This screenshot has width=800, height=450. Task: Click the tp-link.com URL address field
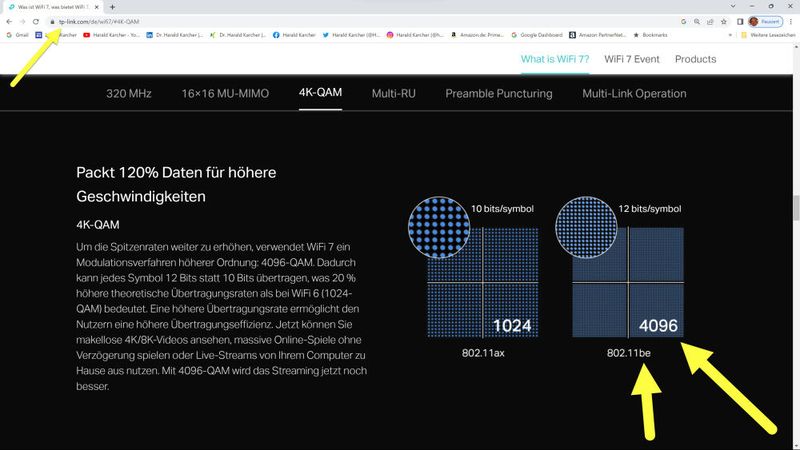pyautogui.click(x=99, y=22)
